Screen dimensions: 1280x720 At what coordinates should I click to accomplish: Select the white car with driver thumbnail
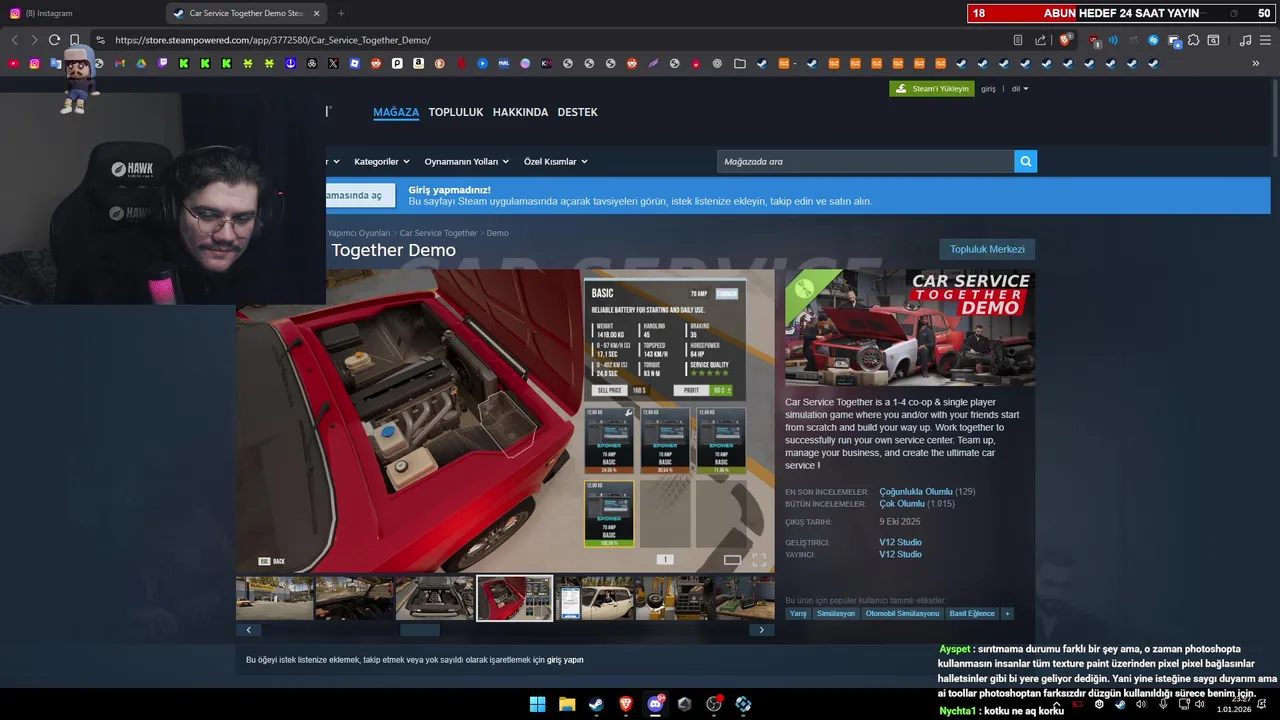[594, 598]
